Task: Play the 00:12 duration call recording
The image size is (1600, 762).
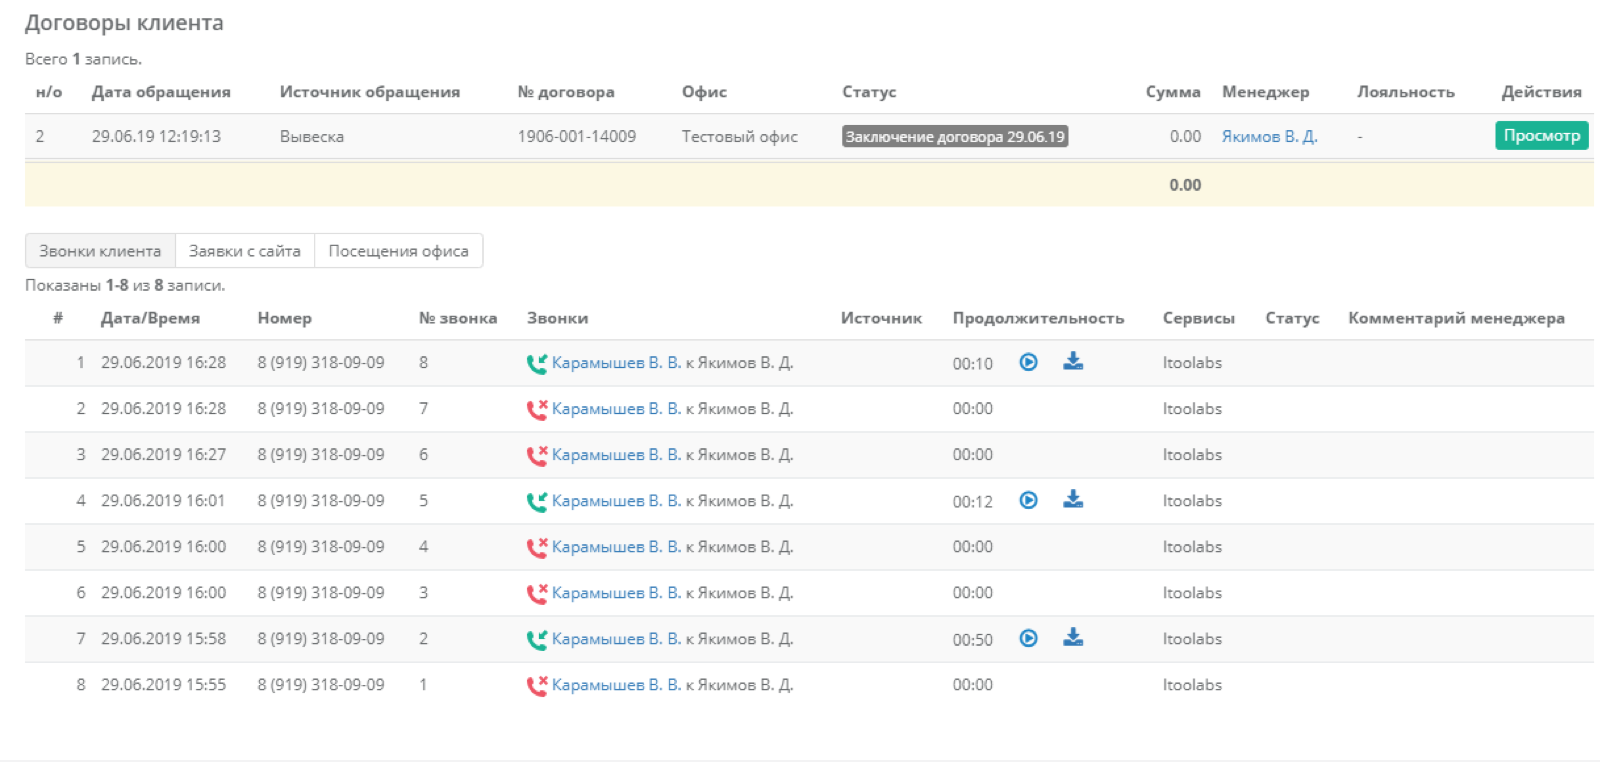Action: 1028,500
